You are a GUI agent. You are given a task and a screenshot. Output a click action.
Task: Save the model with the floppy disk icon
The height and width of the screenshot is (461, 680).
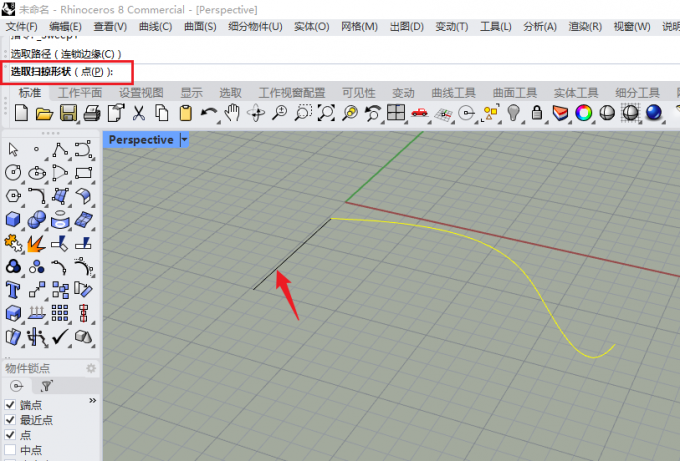(x=68, y=113)
